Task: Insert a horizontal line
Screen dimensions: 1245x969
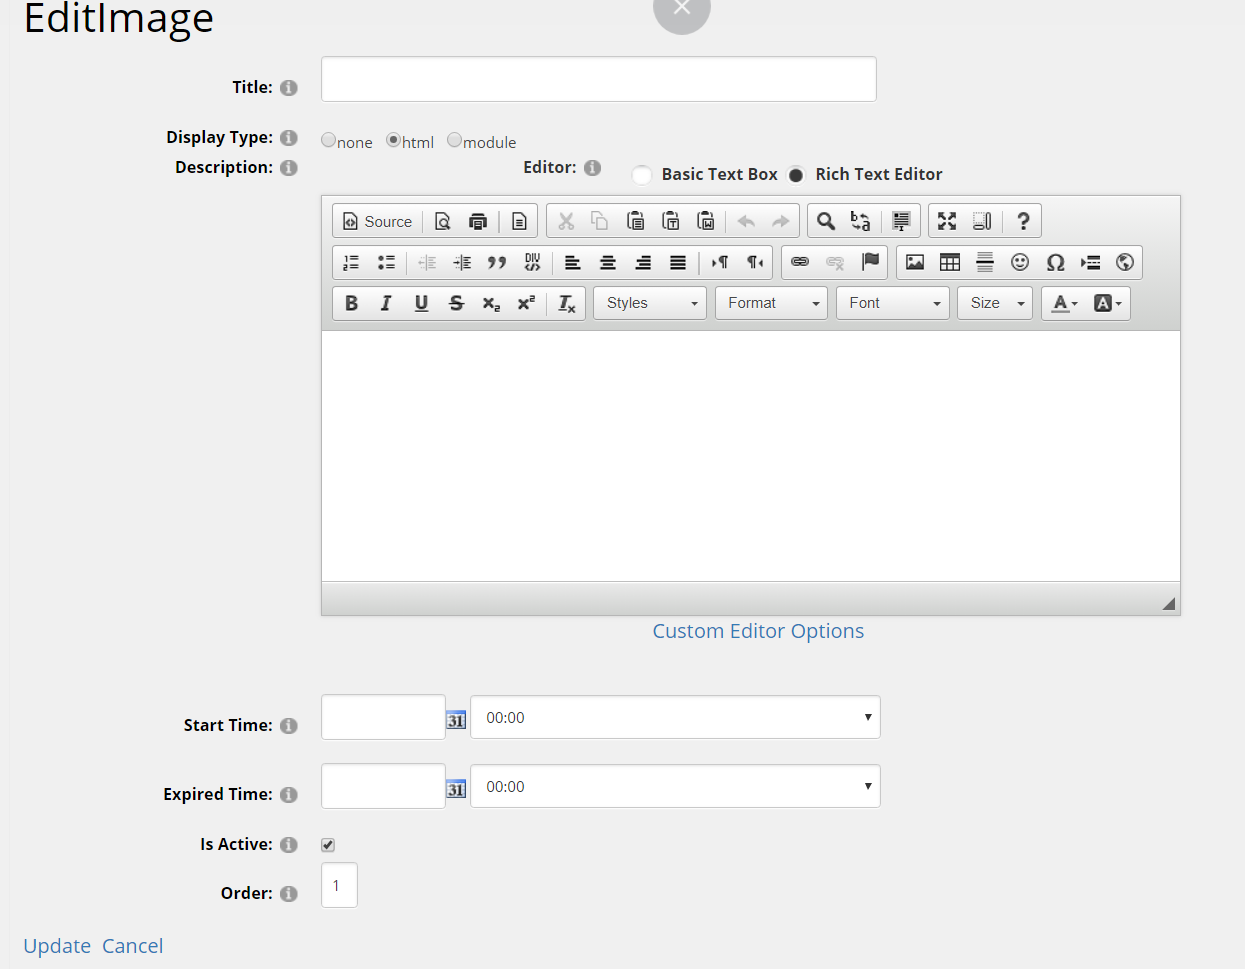Action: [985, 262]
